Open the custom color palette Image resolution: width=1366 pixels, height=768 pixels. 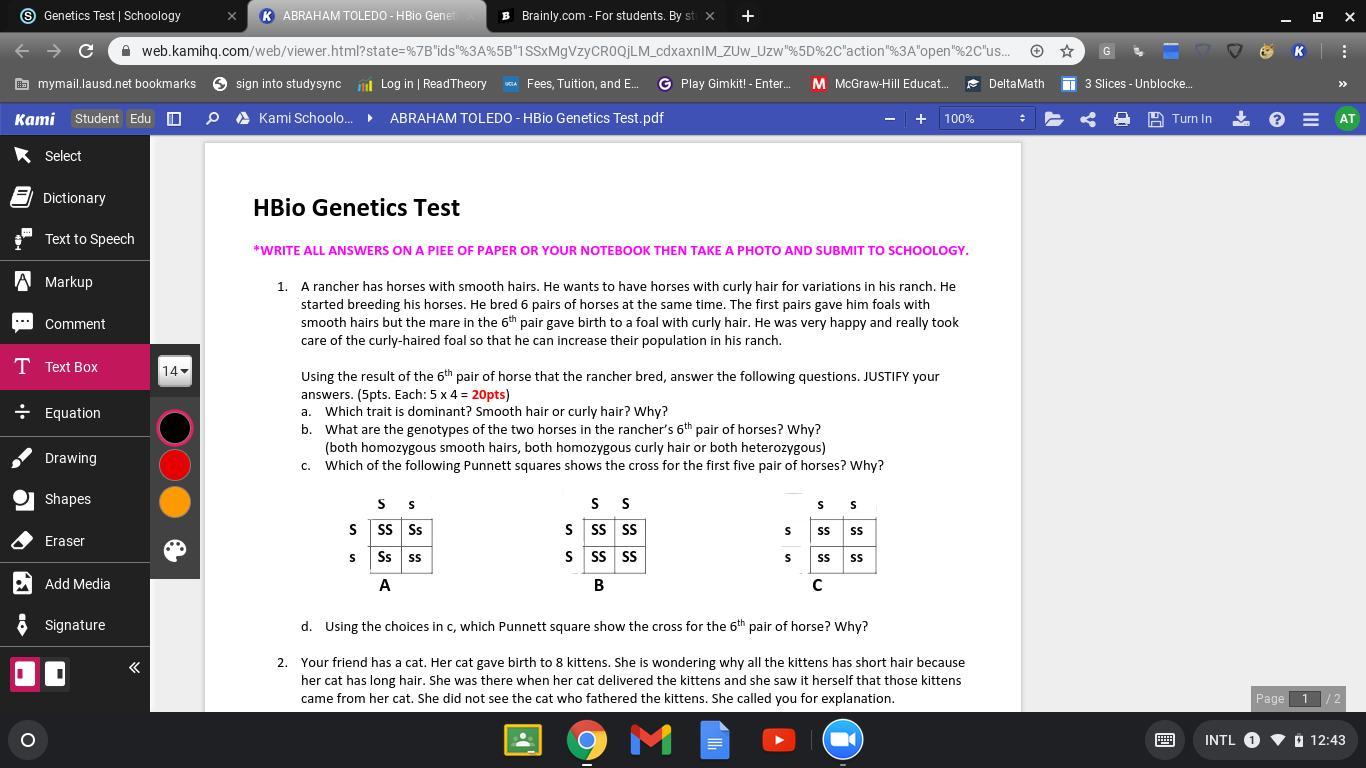[175, 550]
